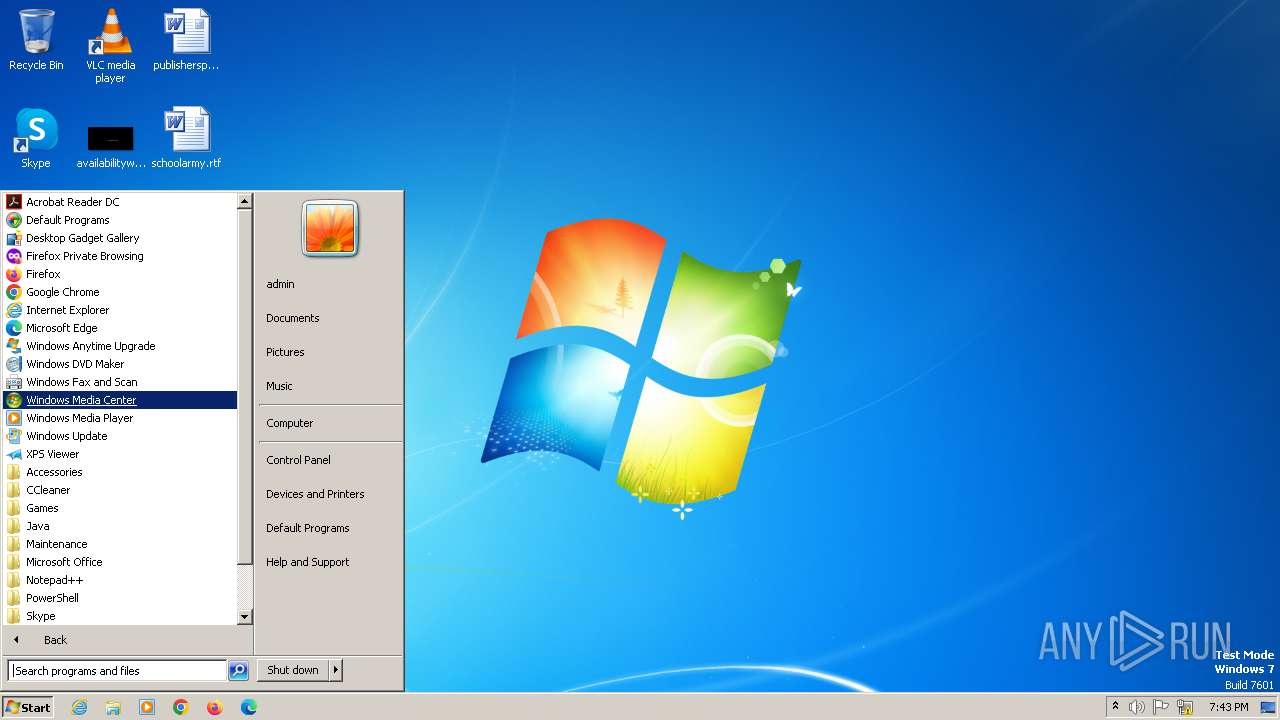Screen dimensions: 1280x720
Task: Click the Desktop Gadget Gallery icon
Action: pyautogui.click(x=14, y=238)
